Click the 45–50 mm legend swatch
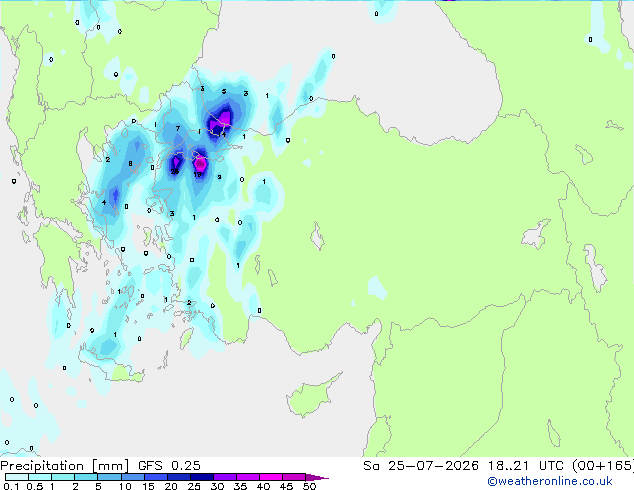 point(294,477)
